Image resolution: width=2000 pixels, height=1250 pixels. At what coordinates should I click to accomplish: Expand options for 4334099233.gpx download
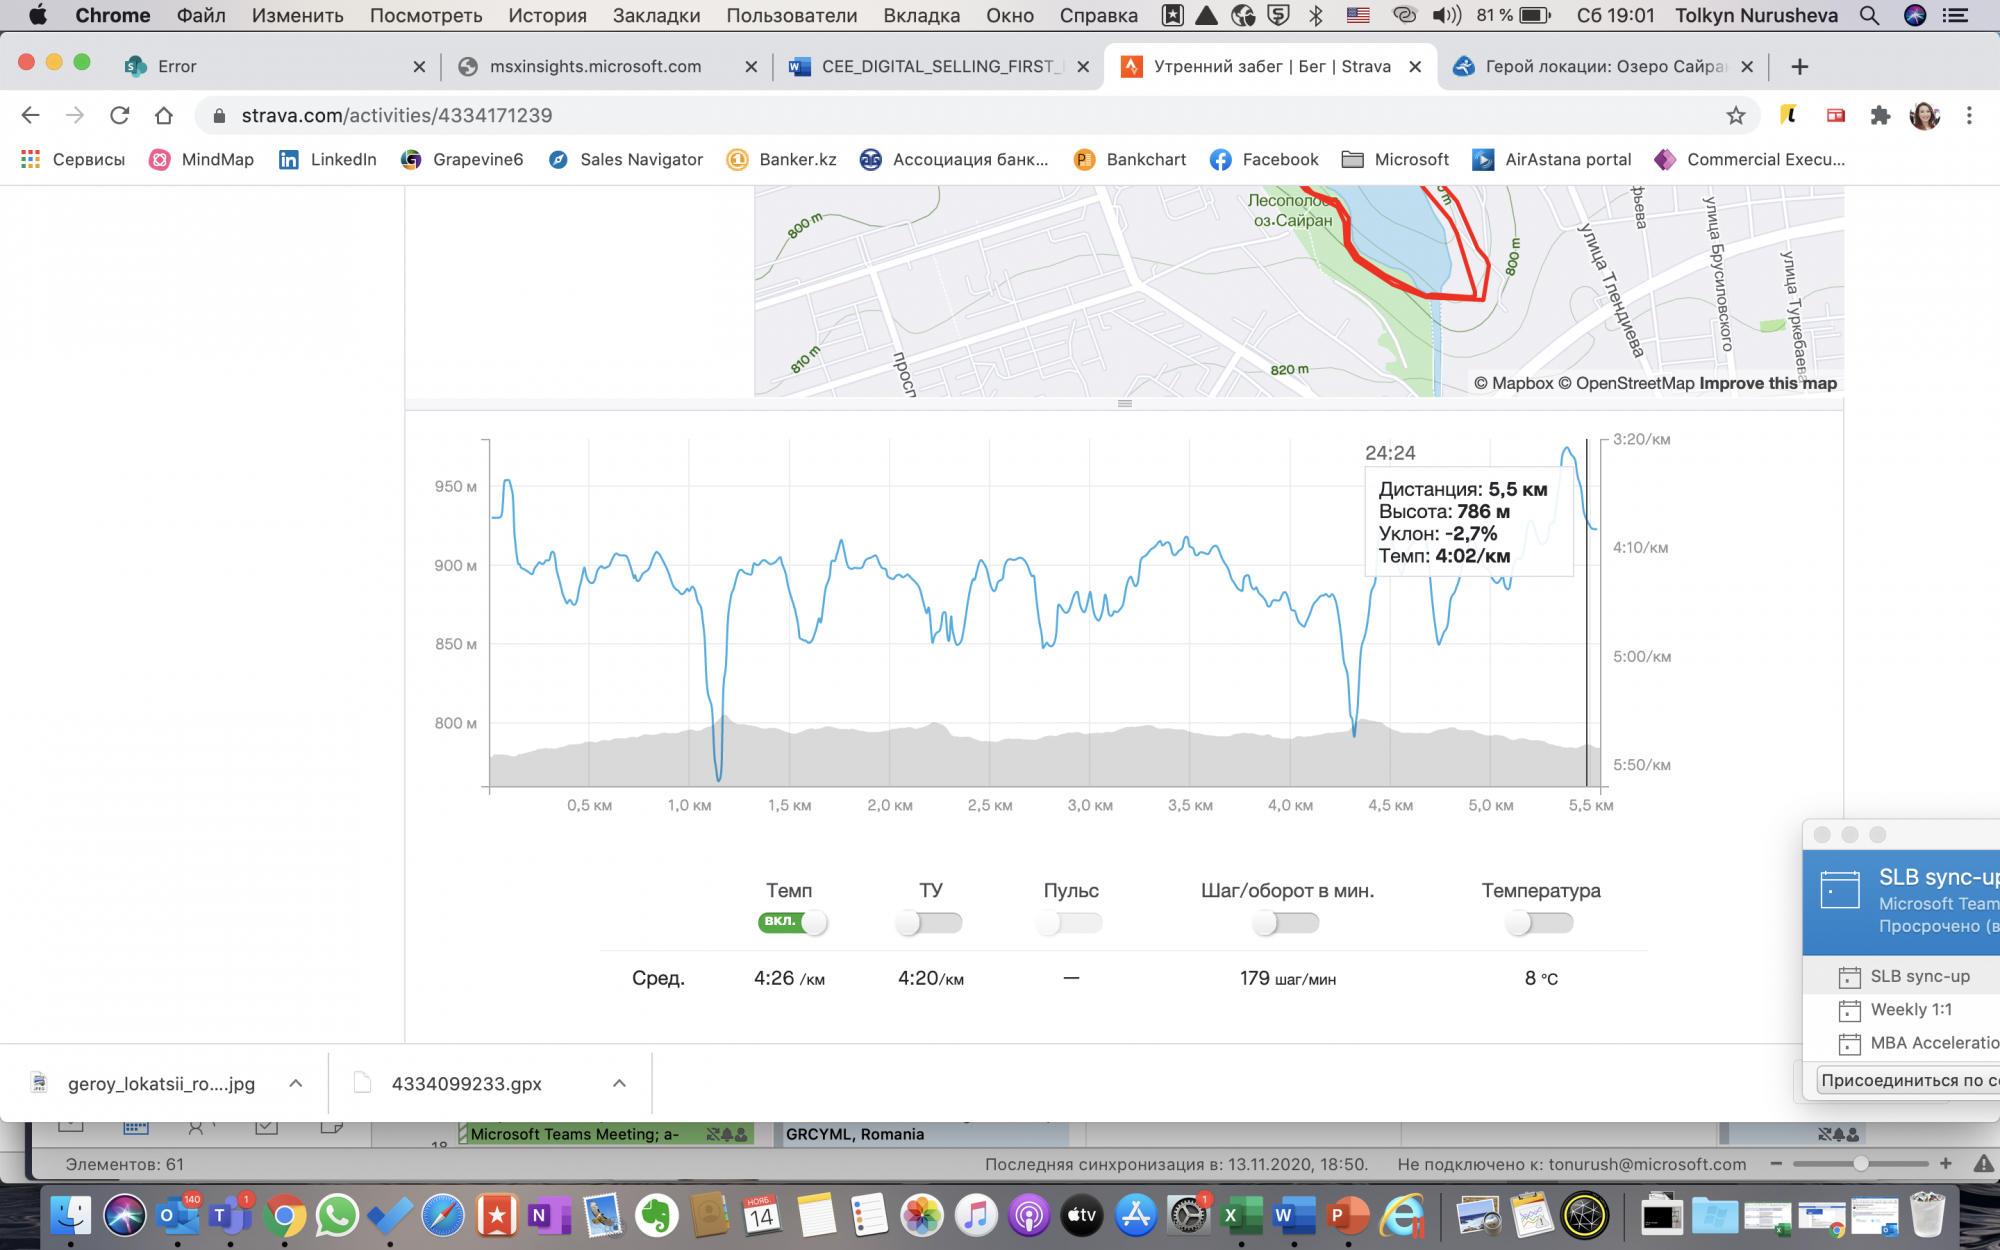pyautogui.click(x=619, y=1083)
